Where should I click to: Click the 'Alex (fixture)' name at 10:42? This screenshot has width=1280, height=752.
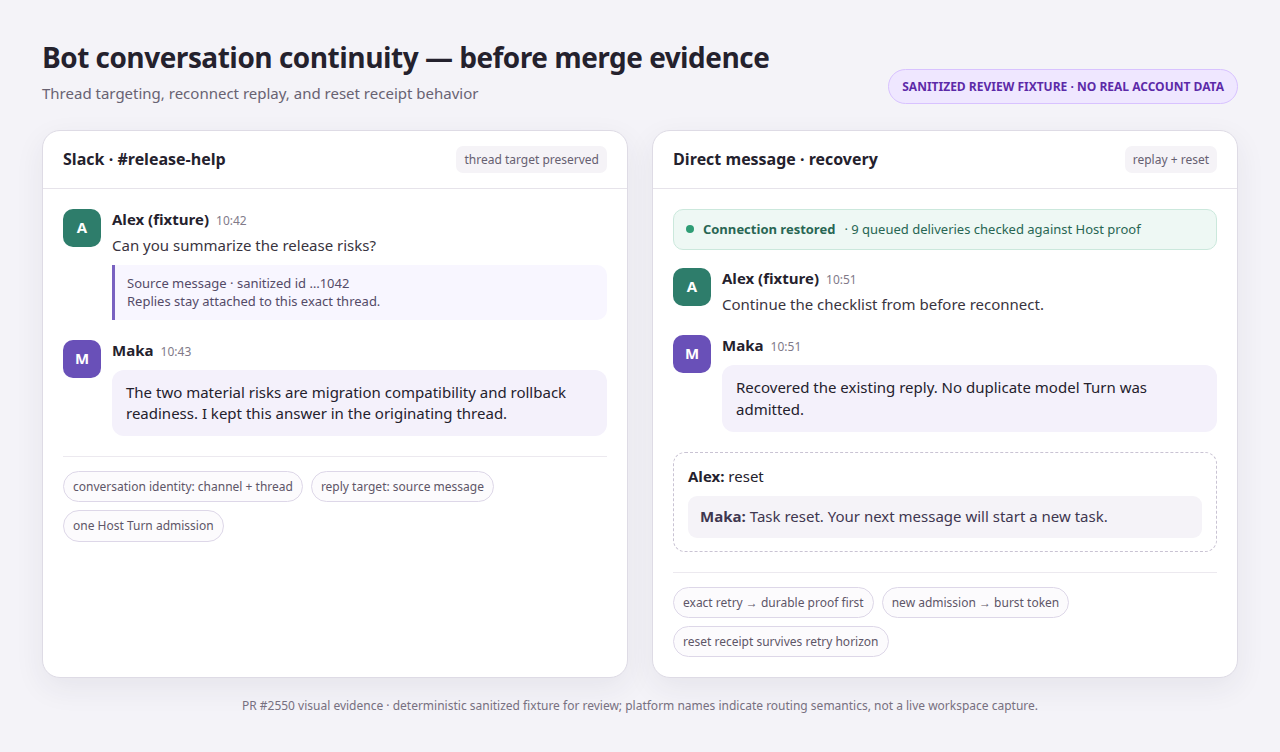(160, 220)
